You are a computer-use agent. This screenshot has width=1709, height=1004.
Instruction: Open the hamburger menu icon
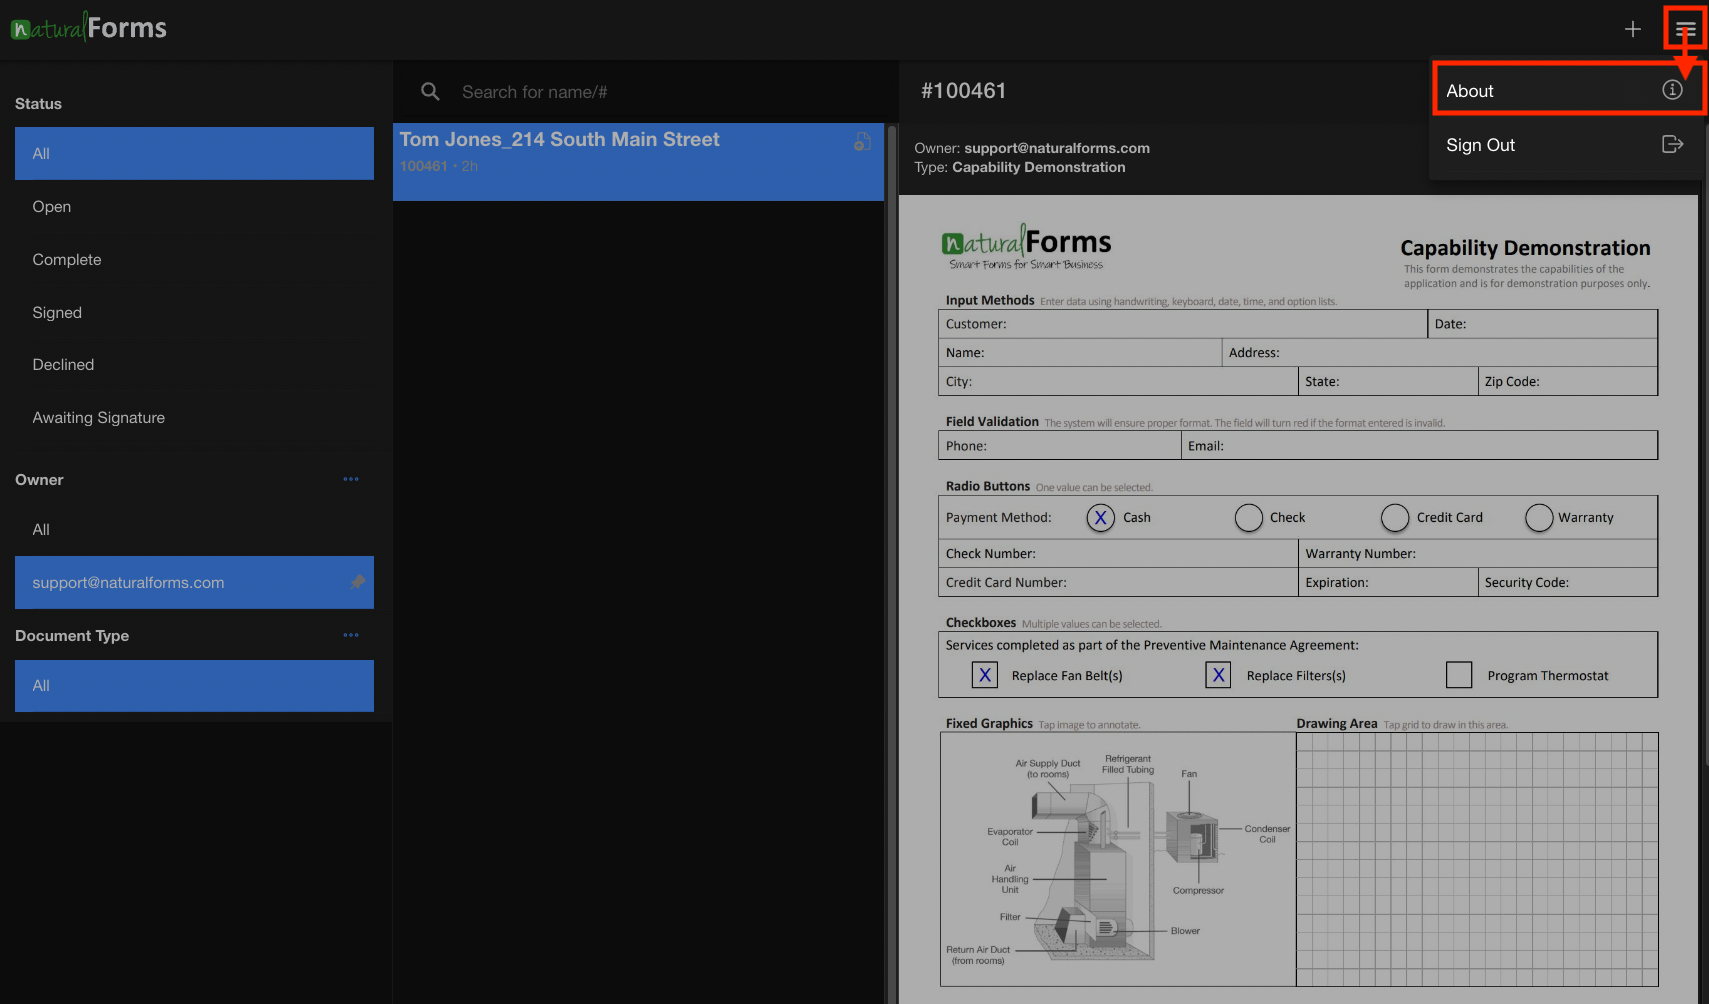click(1686, 29)
